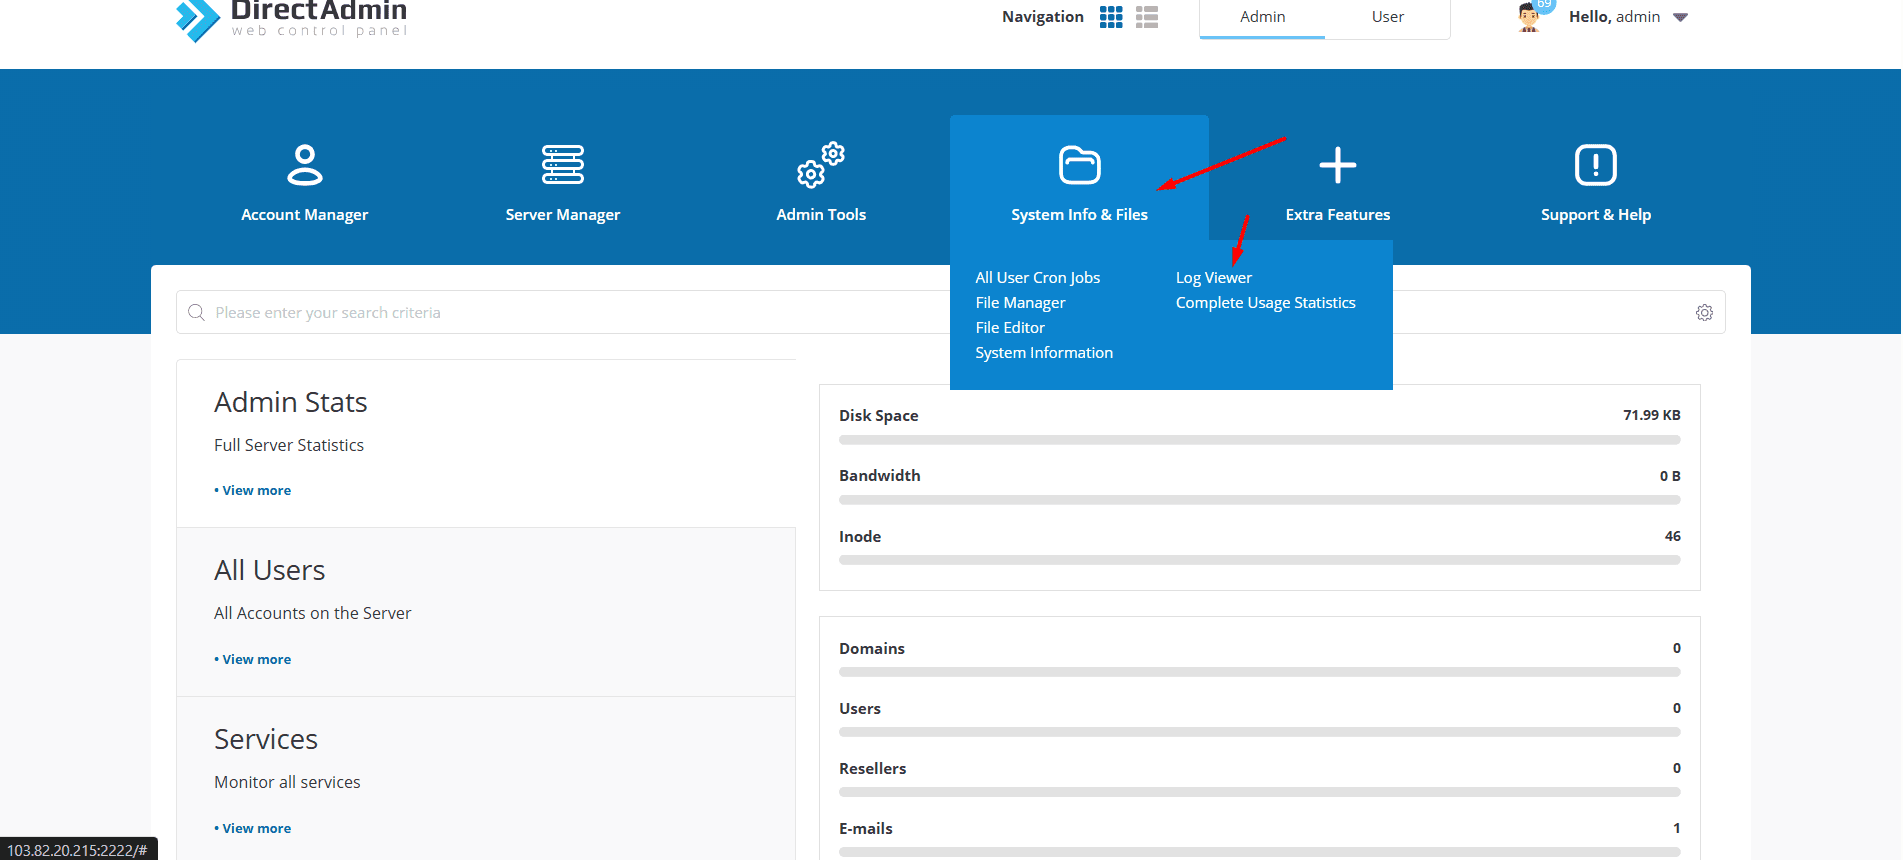Click View more under All Users
The image size is (1903, 860).
pyautogui.click(x=256, y=660)
